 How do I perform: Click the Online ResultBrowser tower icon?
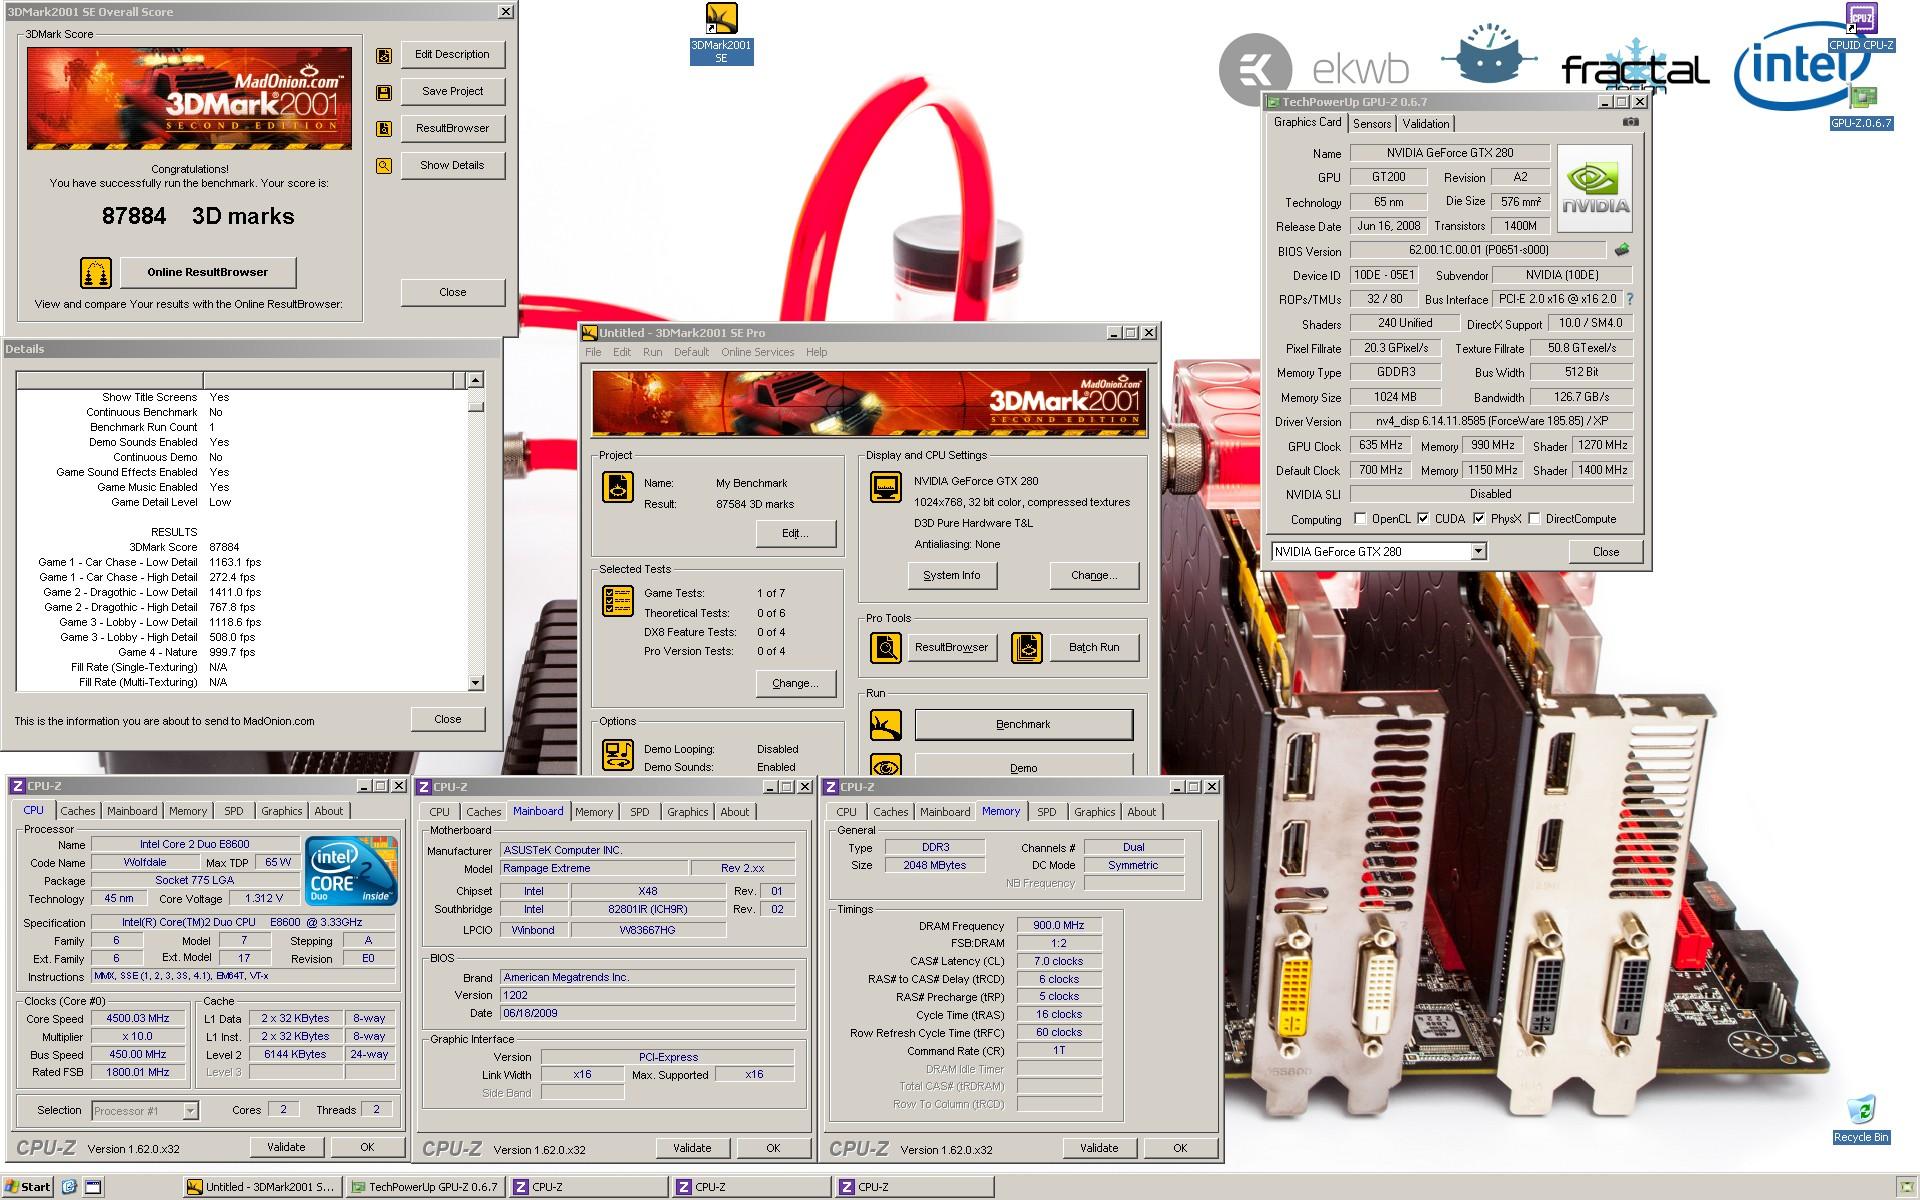click(96, 272)
